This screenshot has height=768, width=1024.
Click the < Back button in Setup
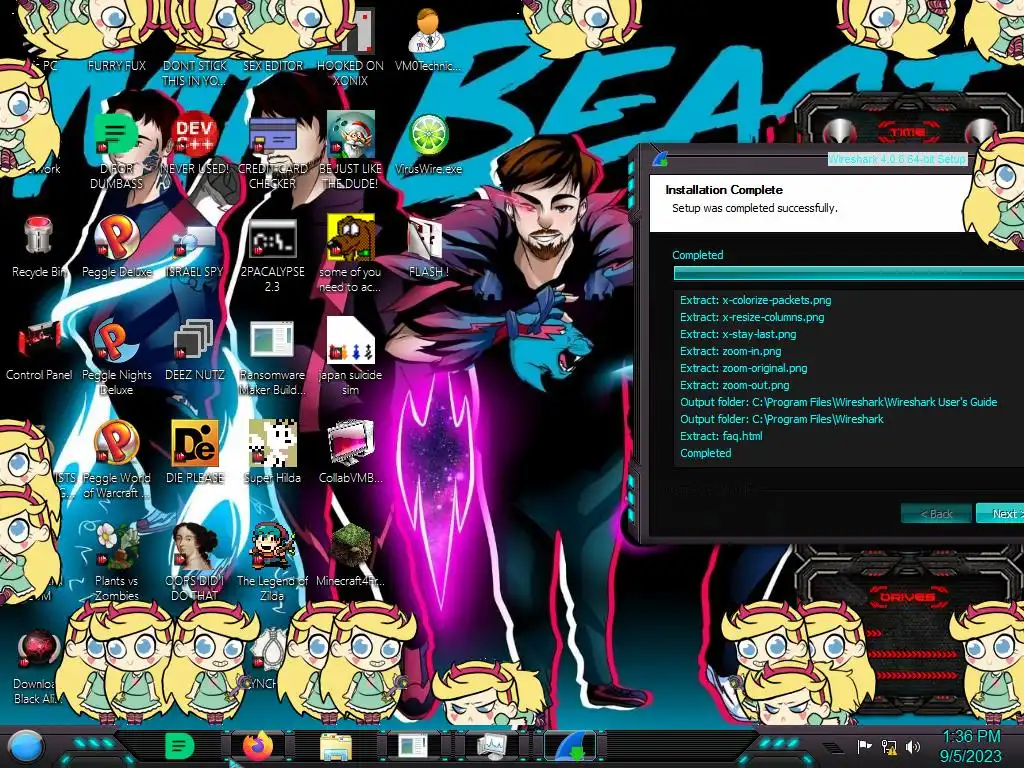pos(936,514)
